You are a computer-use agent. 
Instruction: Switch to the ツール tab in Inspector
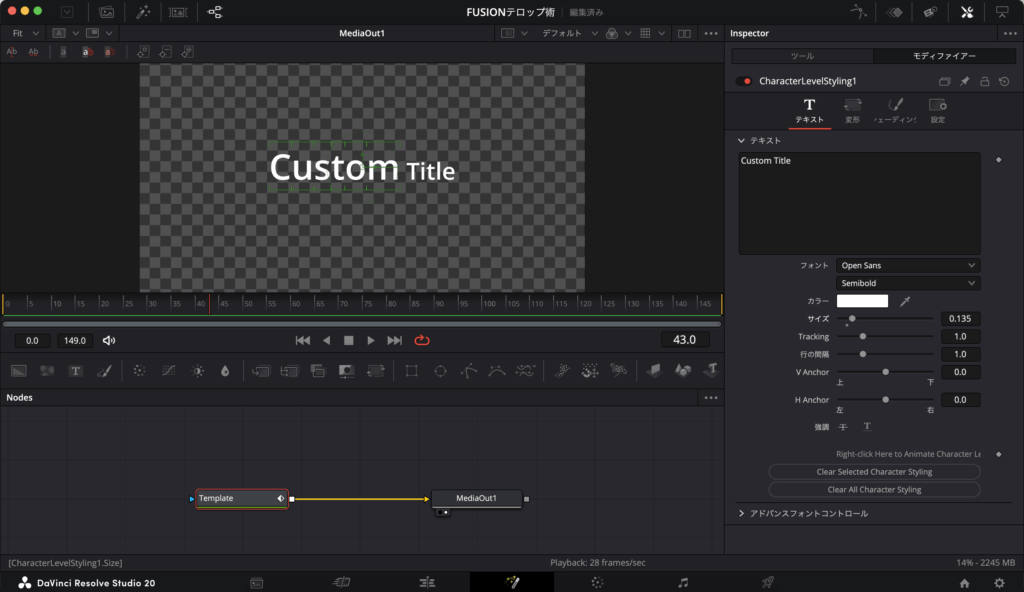[x=801, y=56]
